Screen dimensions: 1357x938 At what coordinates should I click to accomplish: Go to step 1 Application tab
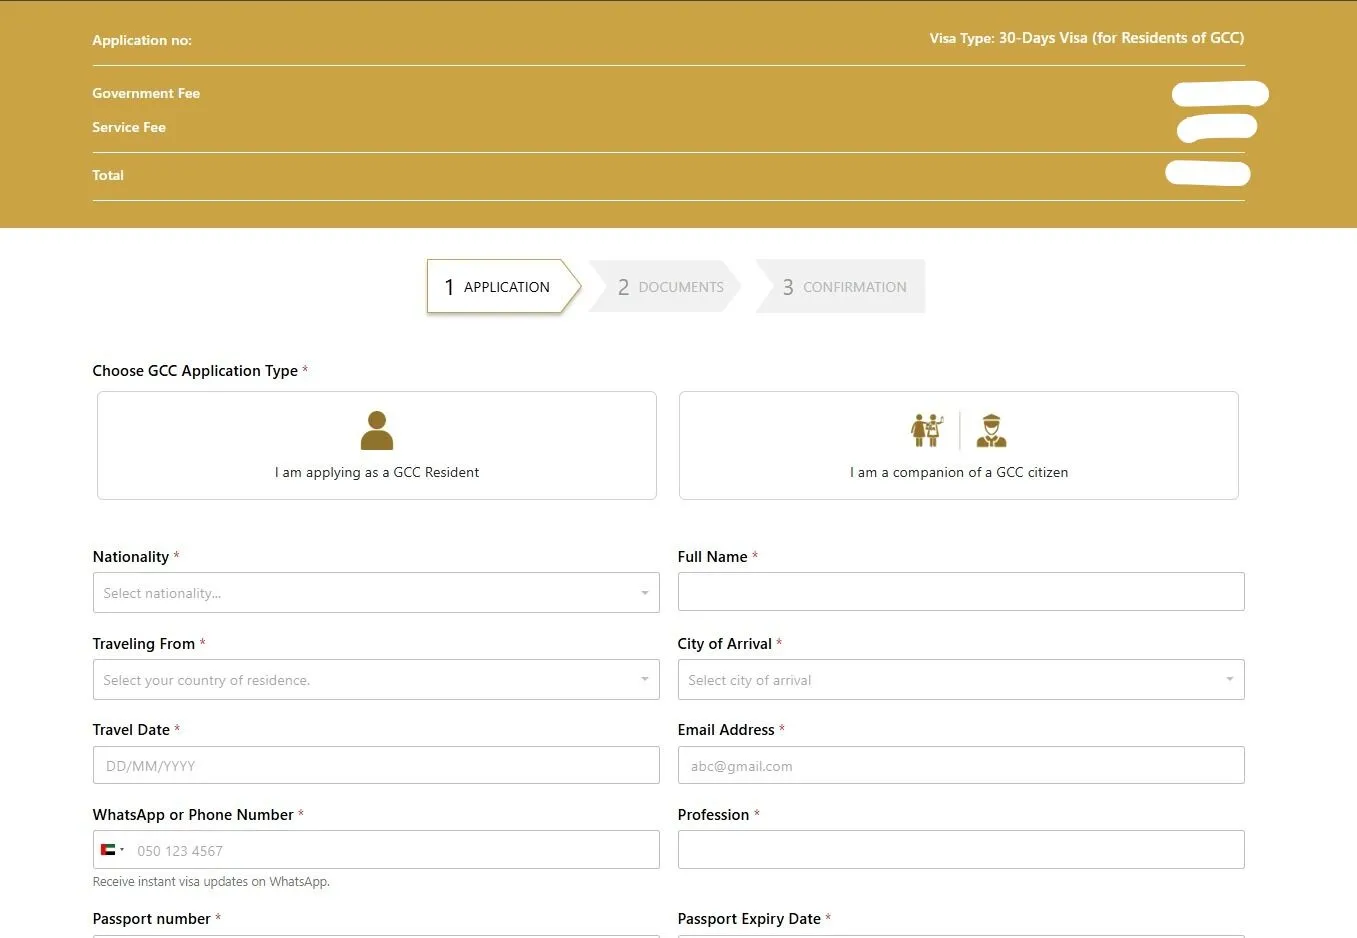click(498, 287)
